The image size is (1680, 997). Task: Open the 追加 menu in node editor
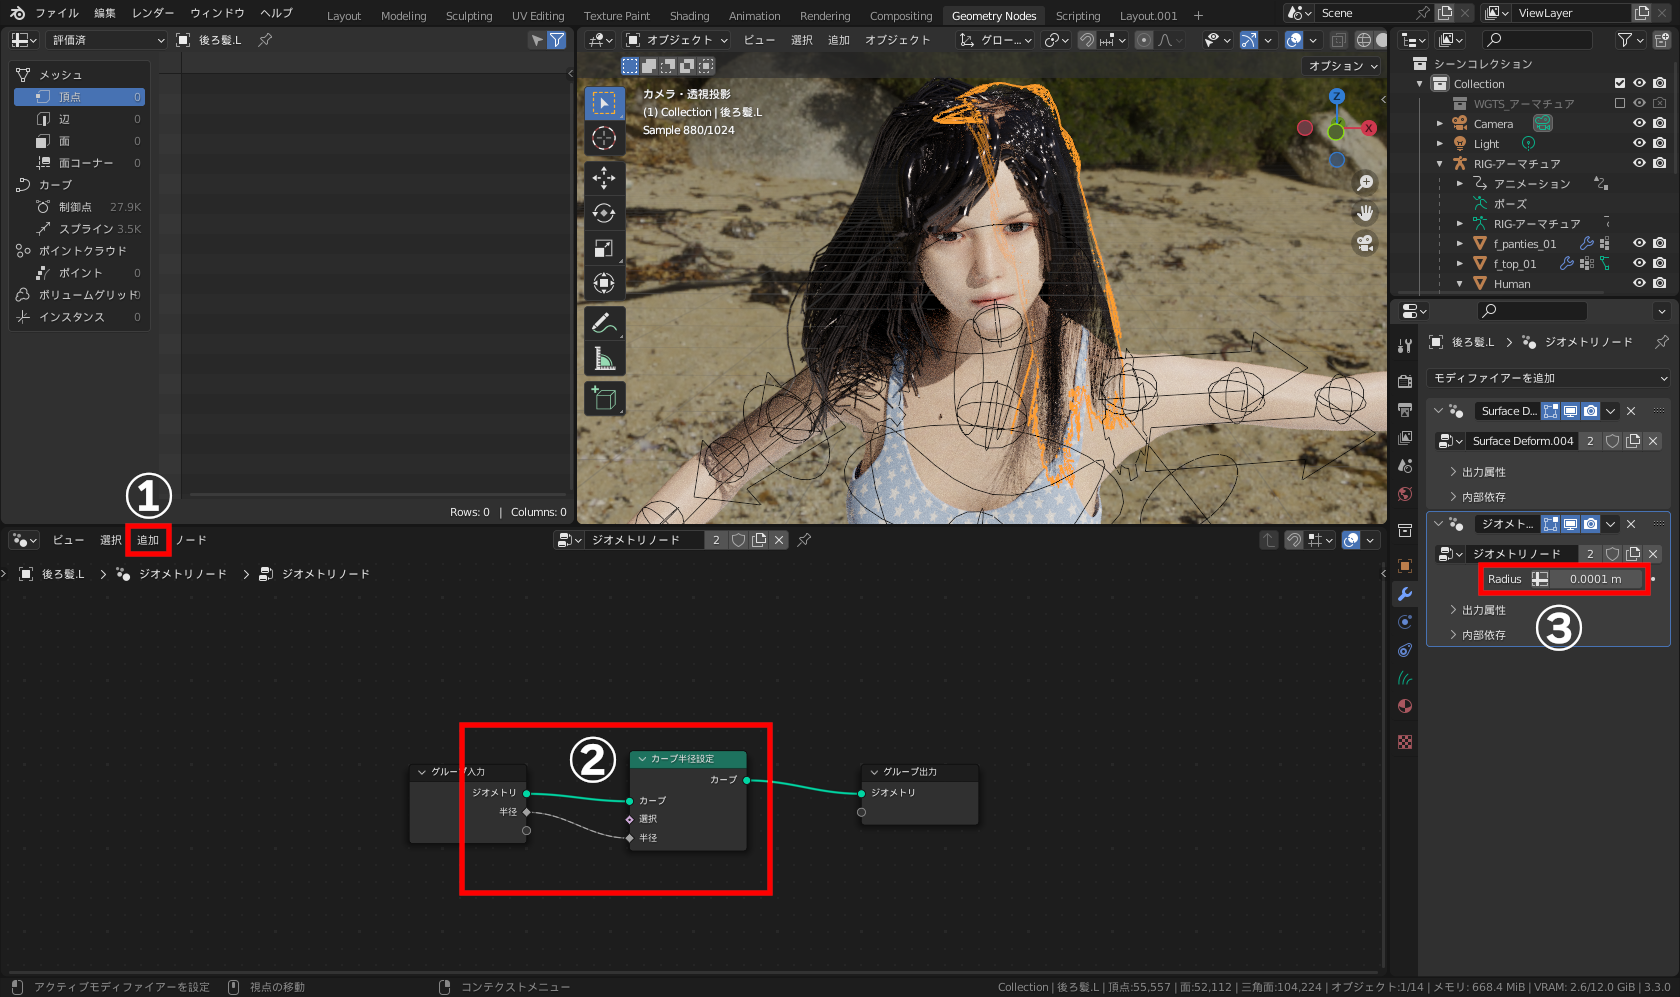click(x=148, y=540)
